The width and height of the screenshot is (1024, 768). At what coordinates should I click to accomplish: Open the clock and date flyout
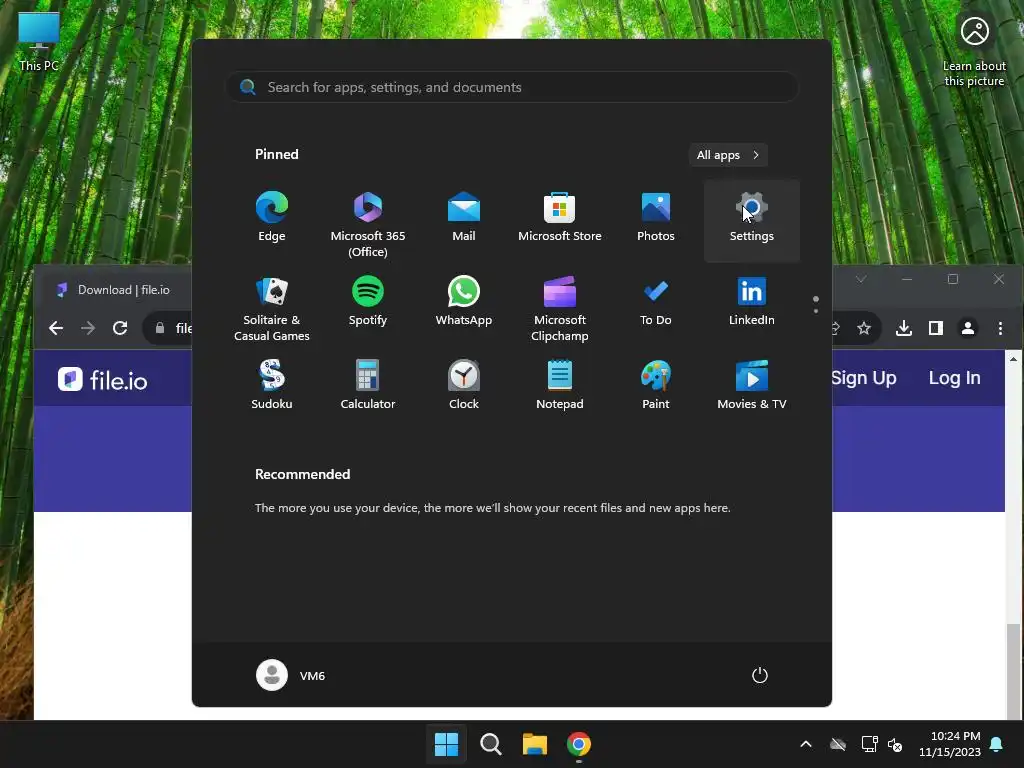950,744
